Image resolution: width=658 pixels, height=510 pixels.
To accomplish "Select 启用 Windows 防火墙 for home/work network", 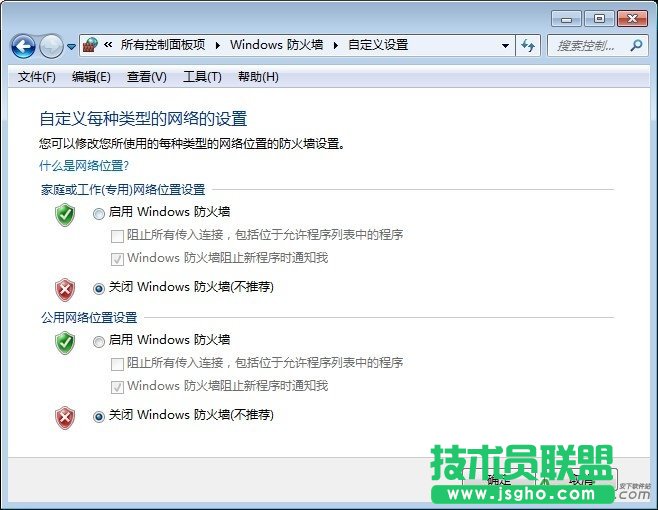I will (x=99, y=213).
